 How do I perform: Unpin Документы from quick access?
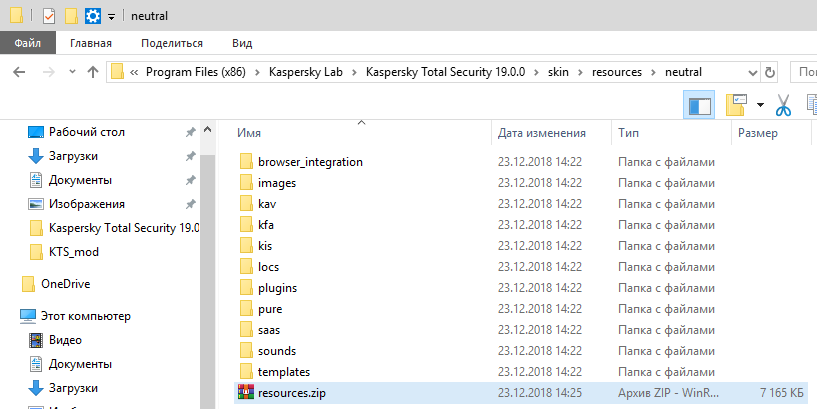190,180
